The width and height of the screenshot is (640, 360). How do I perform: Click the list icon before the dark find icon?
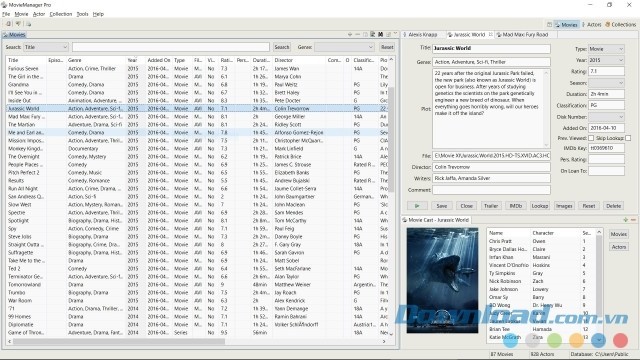click(373, 35)
